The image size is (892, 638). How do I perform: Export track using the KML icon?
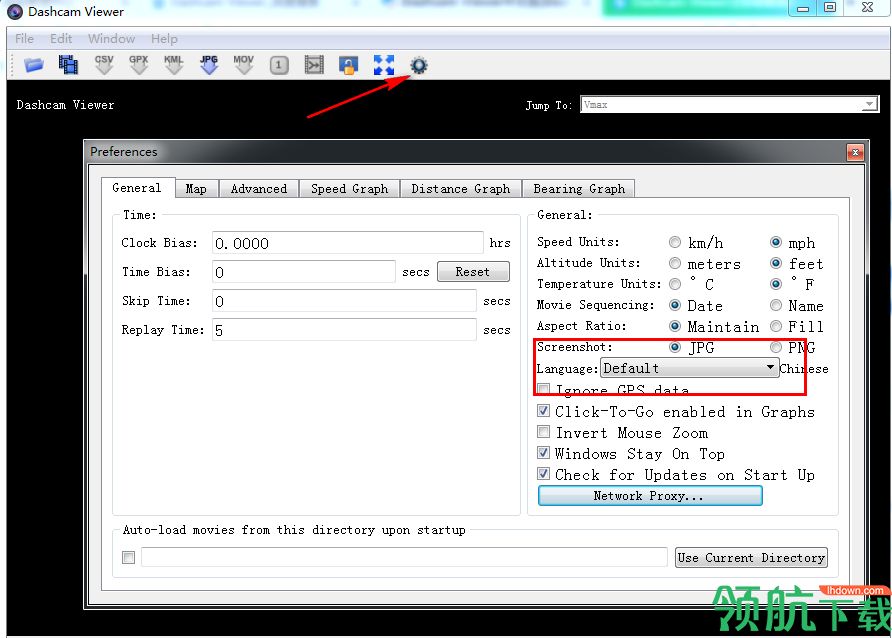pyautogui.click(x=174, y=65)
